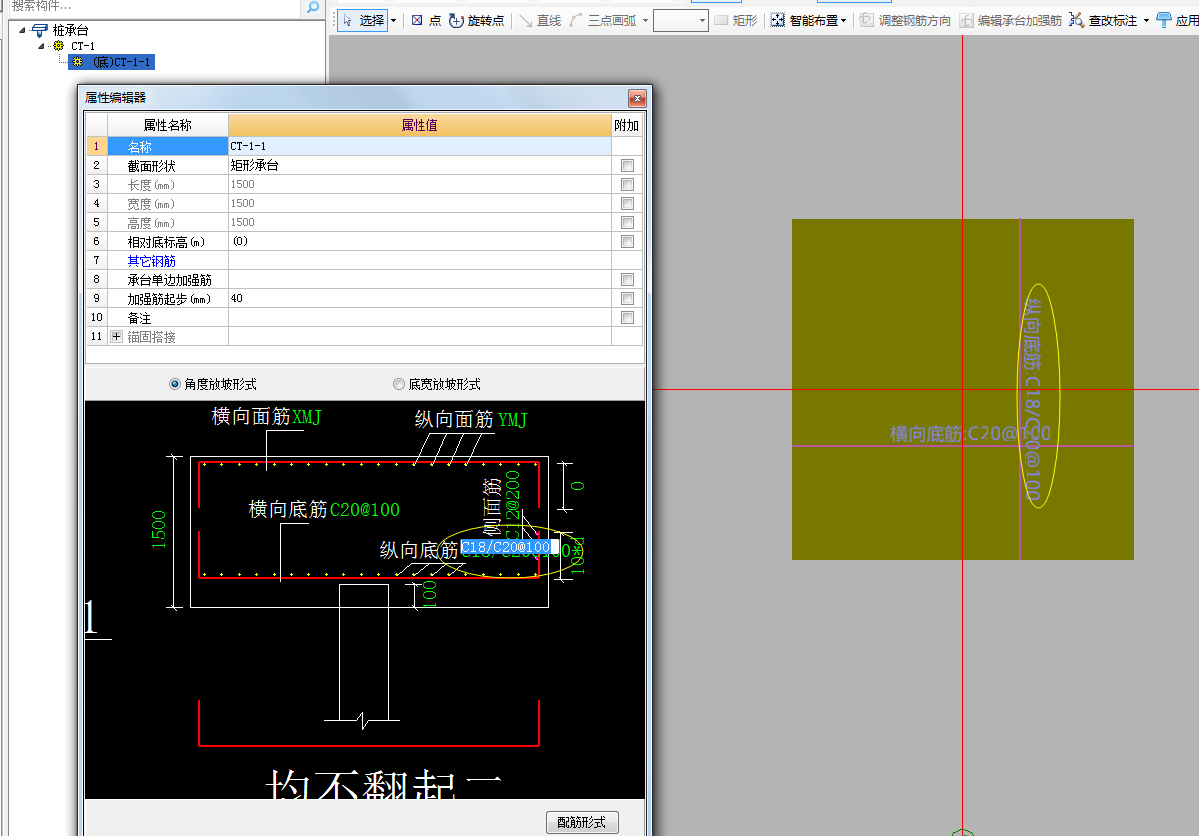Select the 桩承台 tree item
Screen dimensions: 1199x836
point(70,31)
